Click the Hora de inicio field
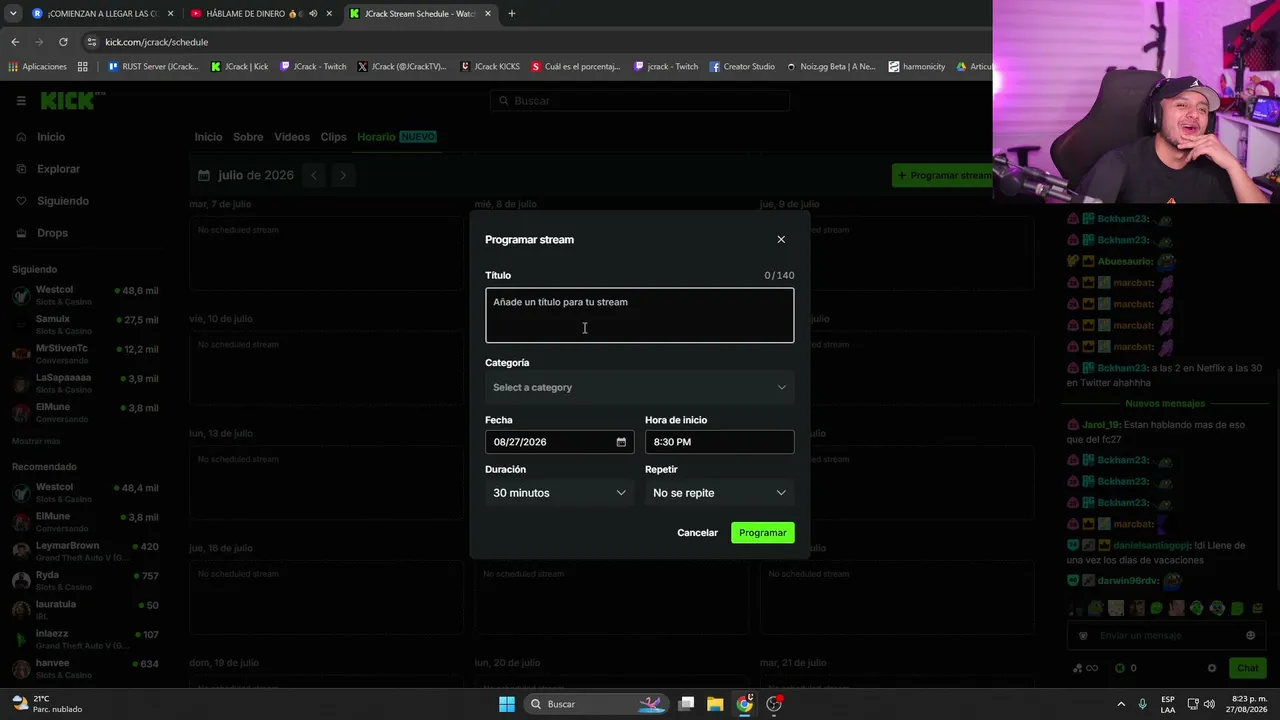 720,442
